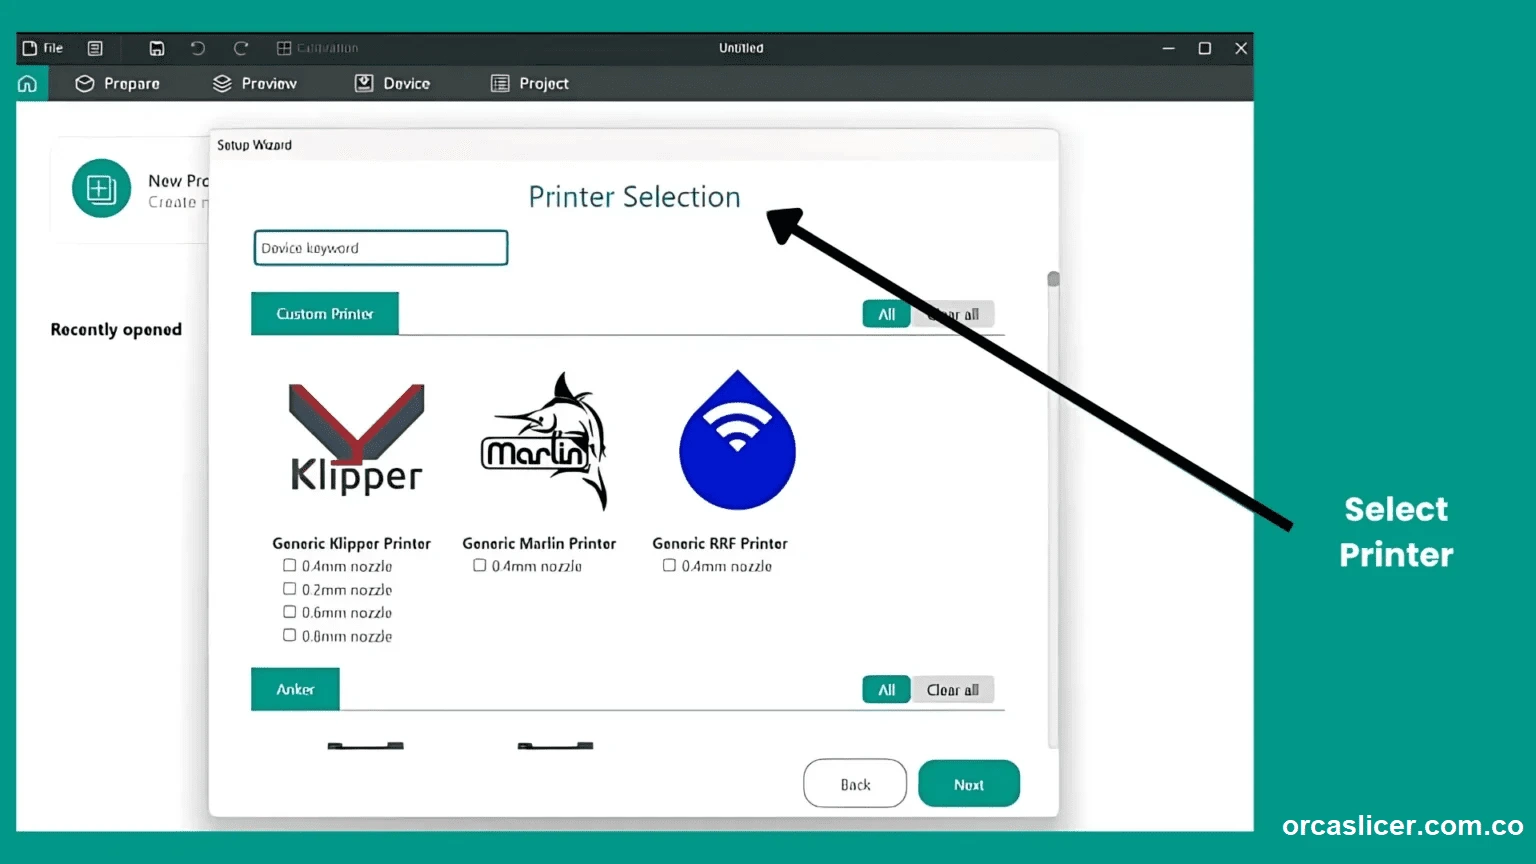This screenshot has width=1536, height=864.
Task: Check Klipper 0.8mm nozzle option
Action: coord(290,636)
